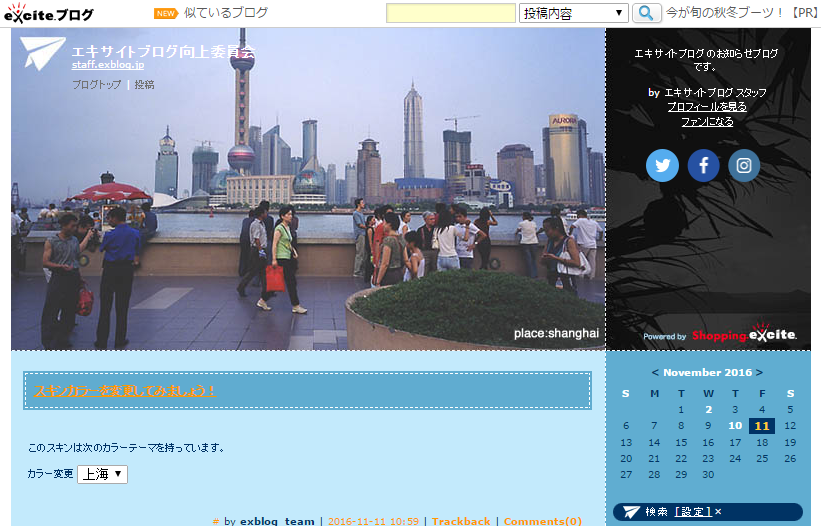Click the magnifier search button

click(646, 13)
